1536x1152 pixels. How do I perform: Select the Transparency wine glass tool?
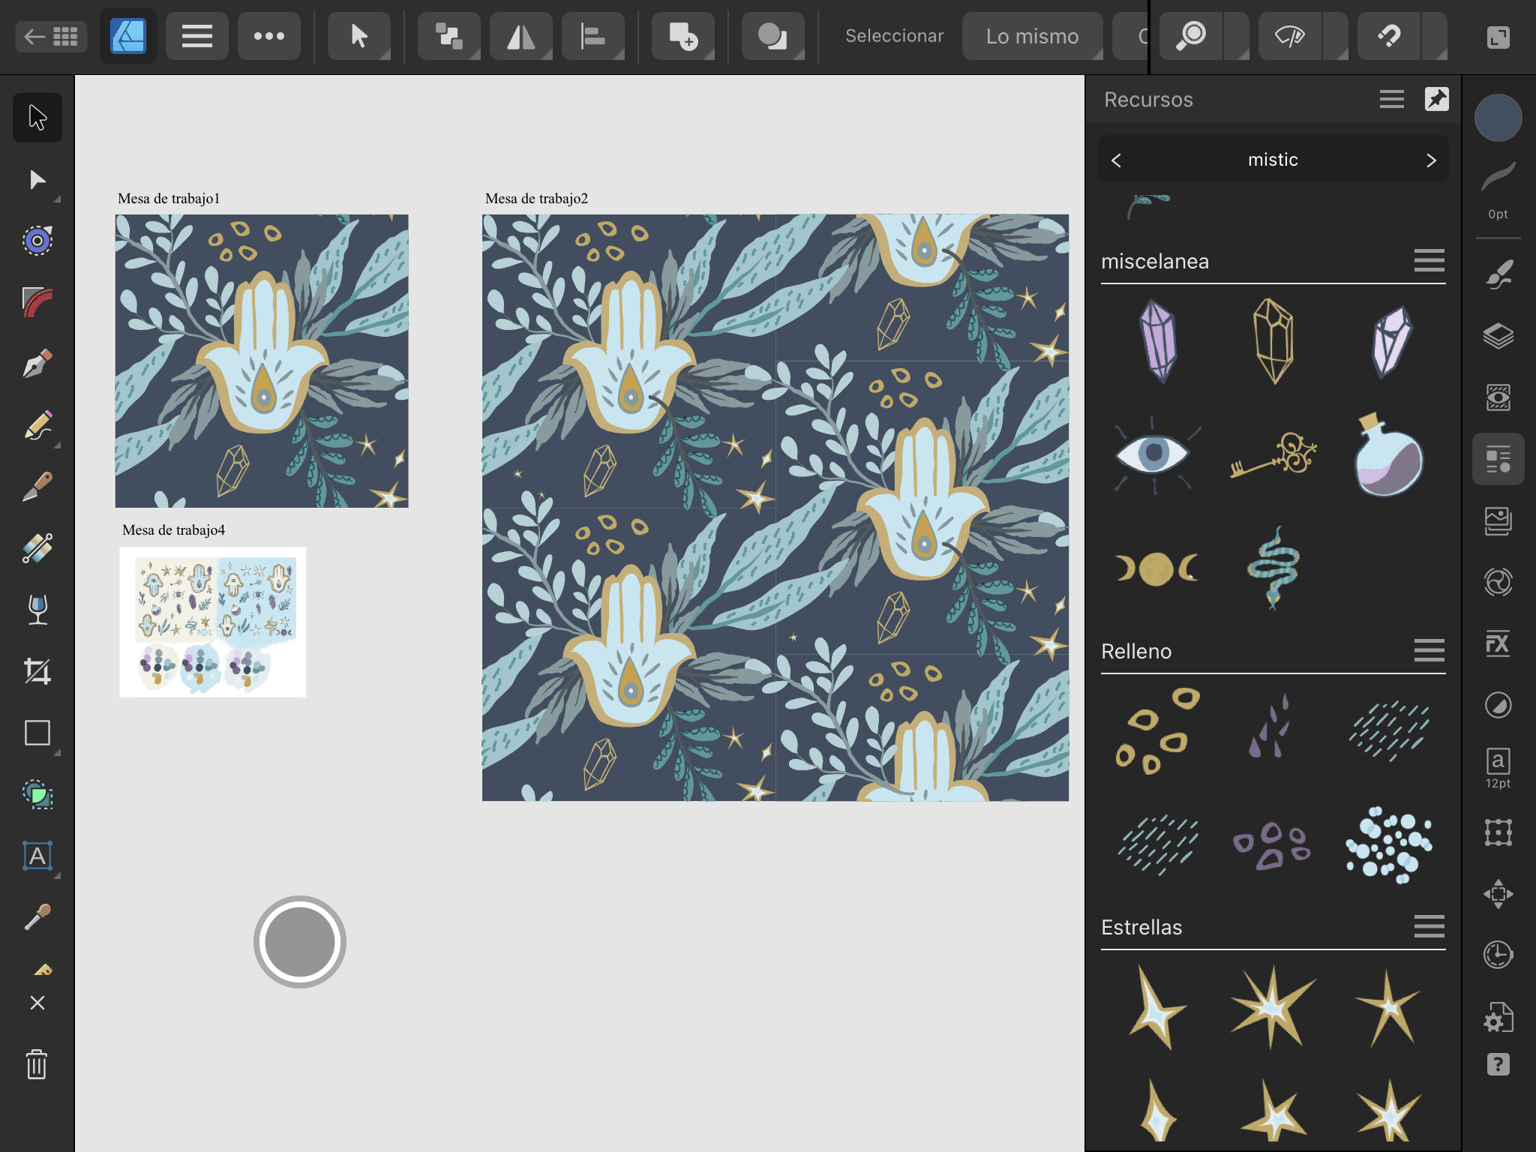pos(37,610)
